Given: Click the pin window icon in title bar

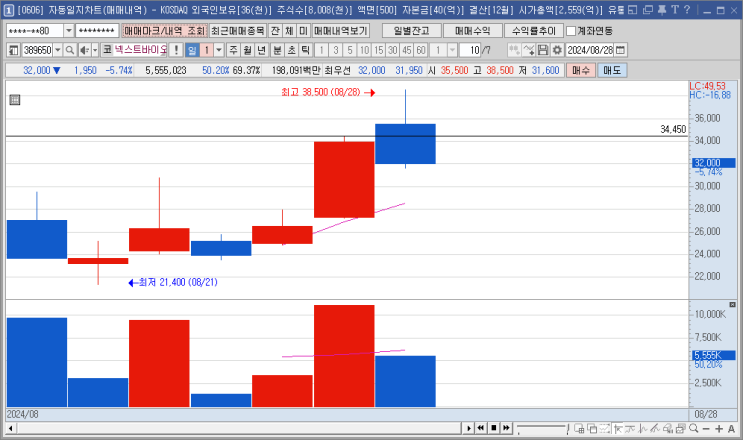Looking at the screenshot, I should [662, 10].
